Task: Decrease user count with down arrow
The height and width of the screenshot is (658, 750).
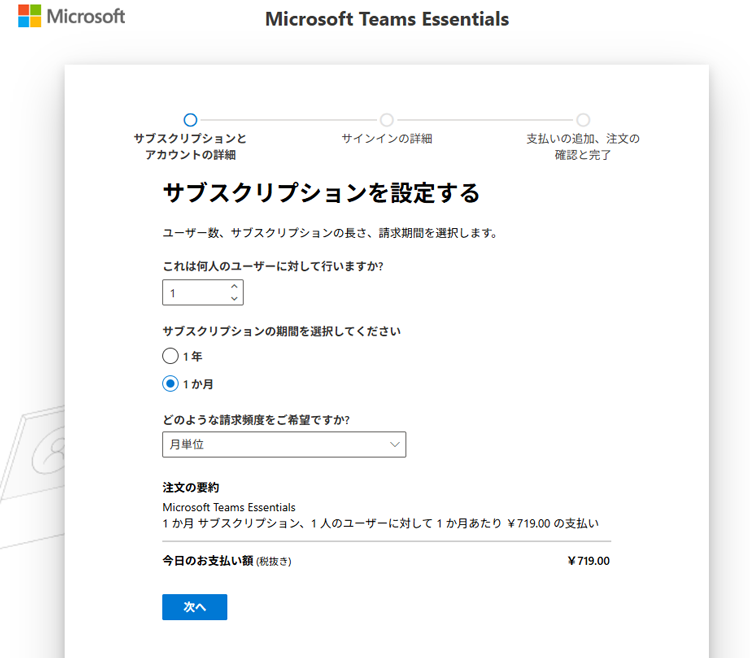Action: [234, 298]
